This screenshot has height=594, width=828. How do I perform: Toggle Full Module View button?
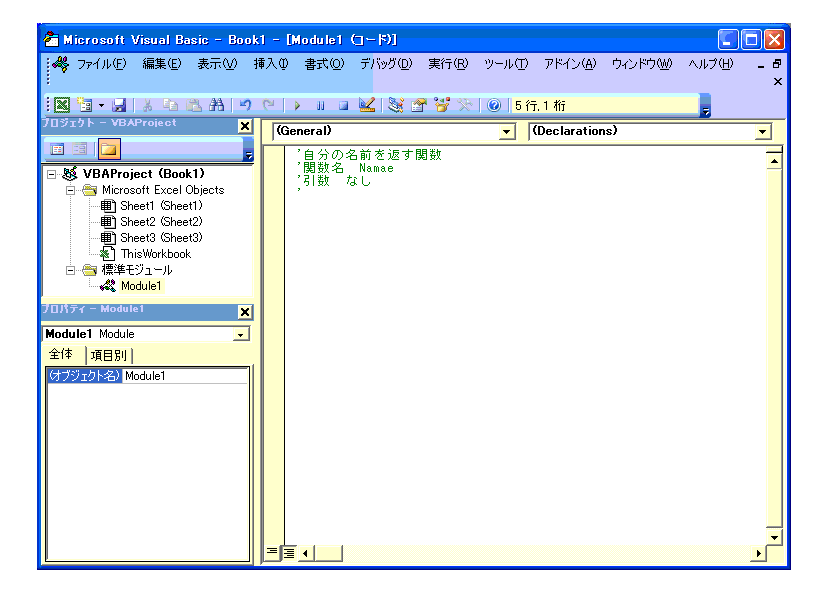289,553
